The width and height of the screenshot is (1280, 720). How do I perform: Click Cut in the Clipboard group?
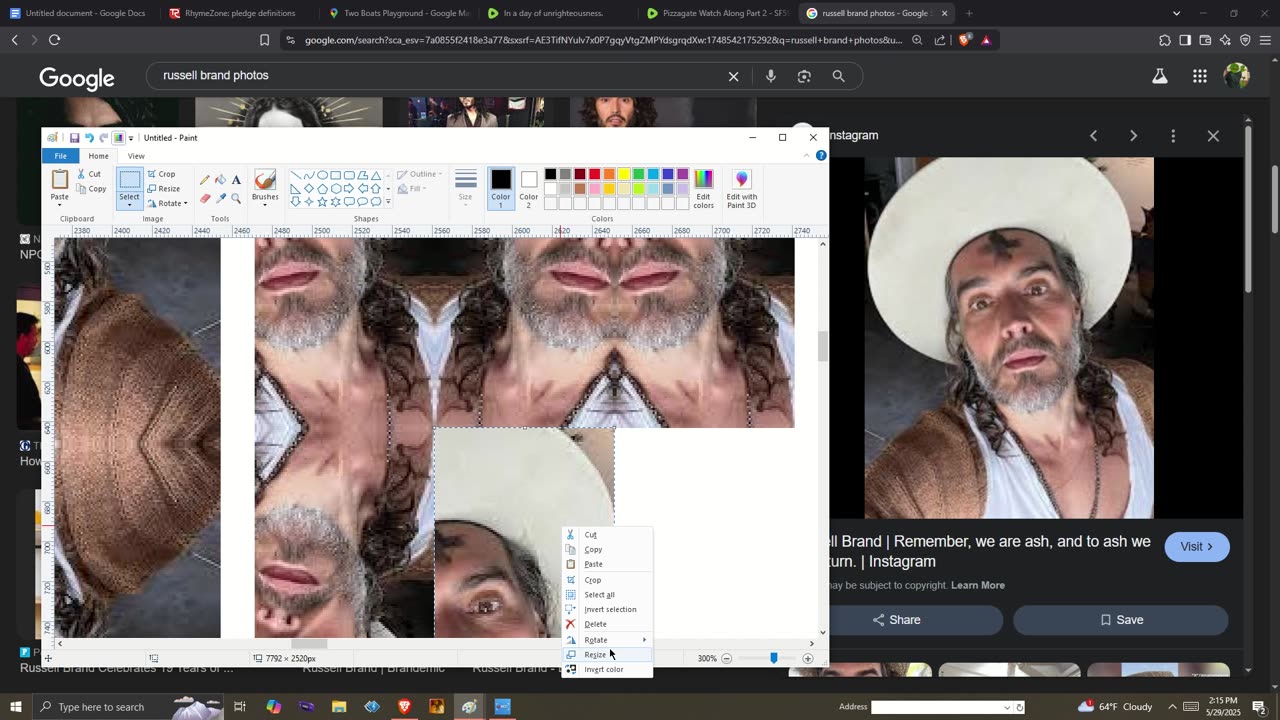(89, 174)
